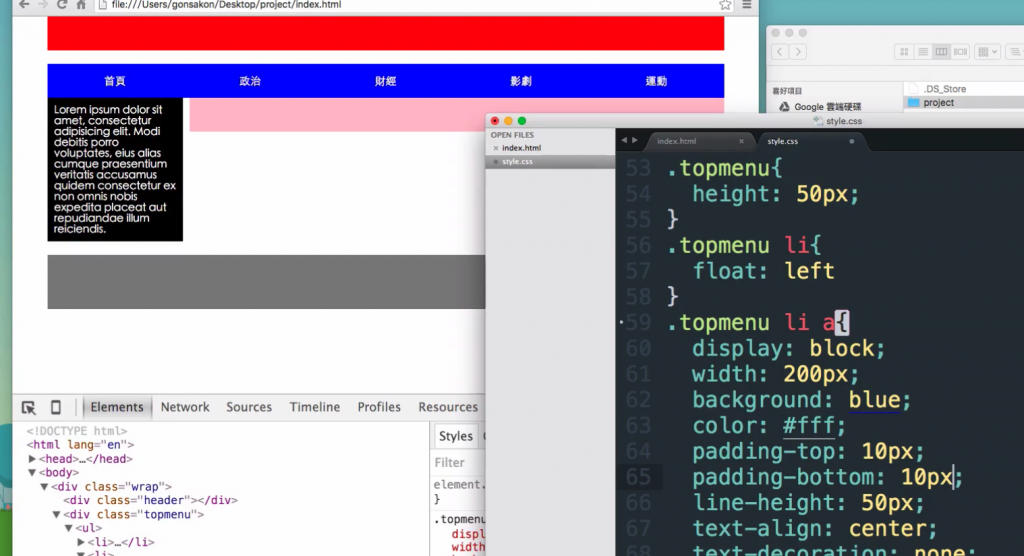Open index.html in Sublime's open files list
Screen dimensions: 1024x556
click(x=521, y=148)
